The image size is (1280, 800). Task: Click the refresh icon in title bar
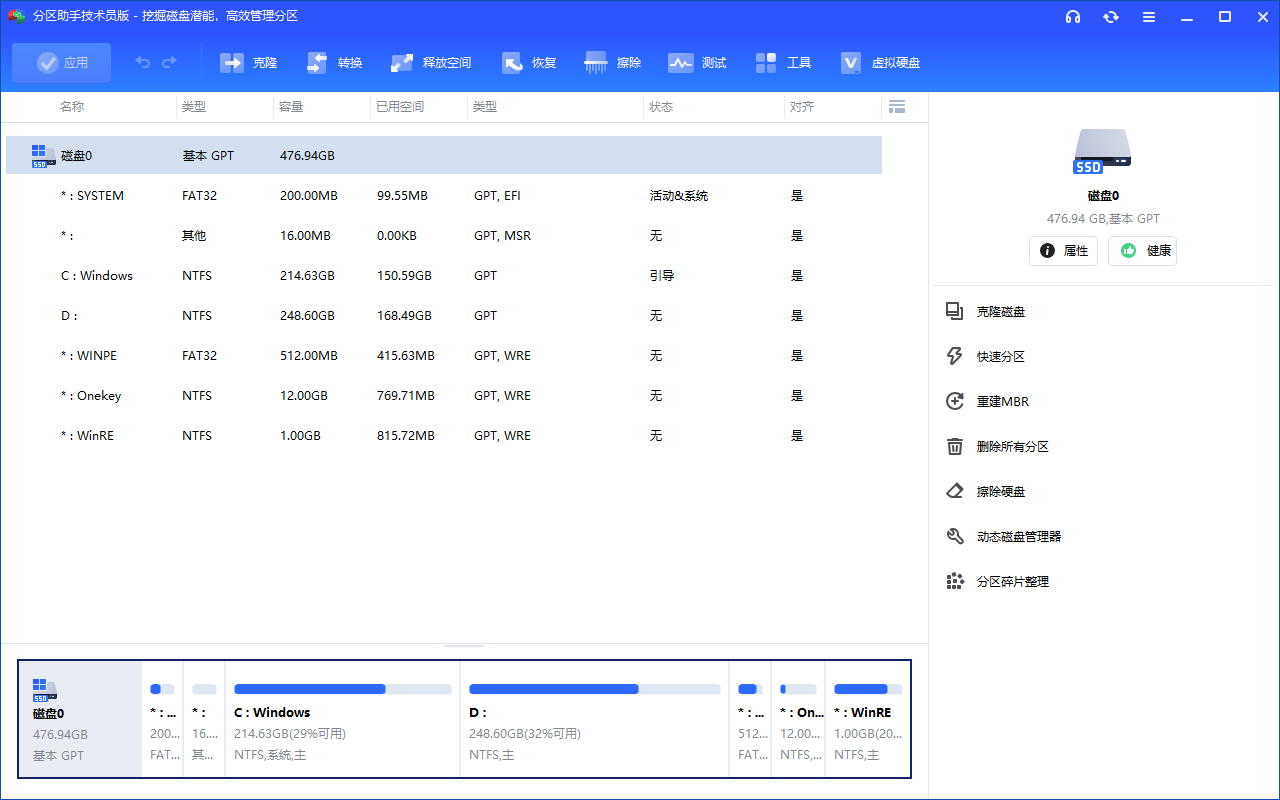1111,17
